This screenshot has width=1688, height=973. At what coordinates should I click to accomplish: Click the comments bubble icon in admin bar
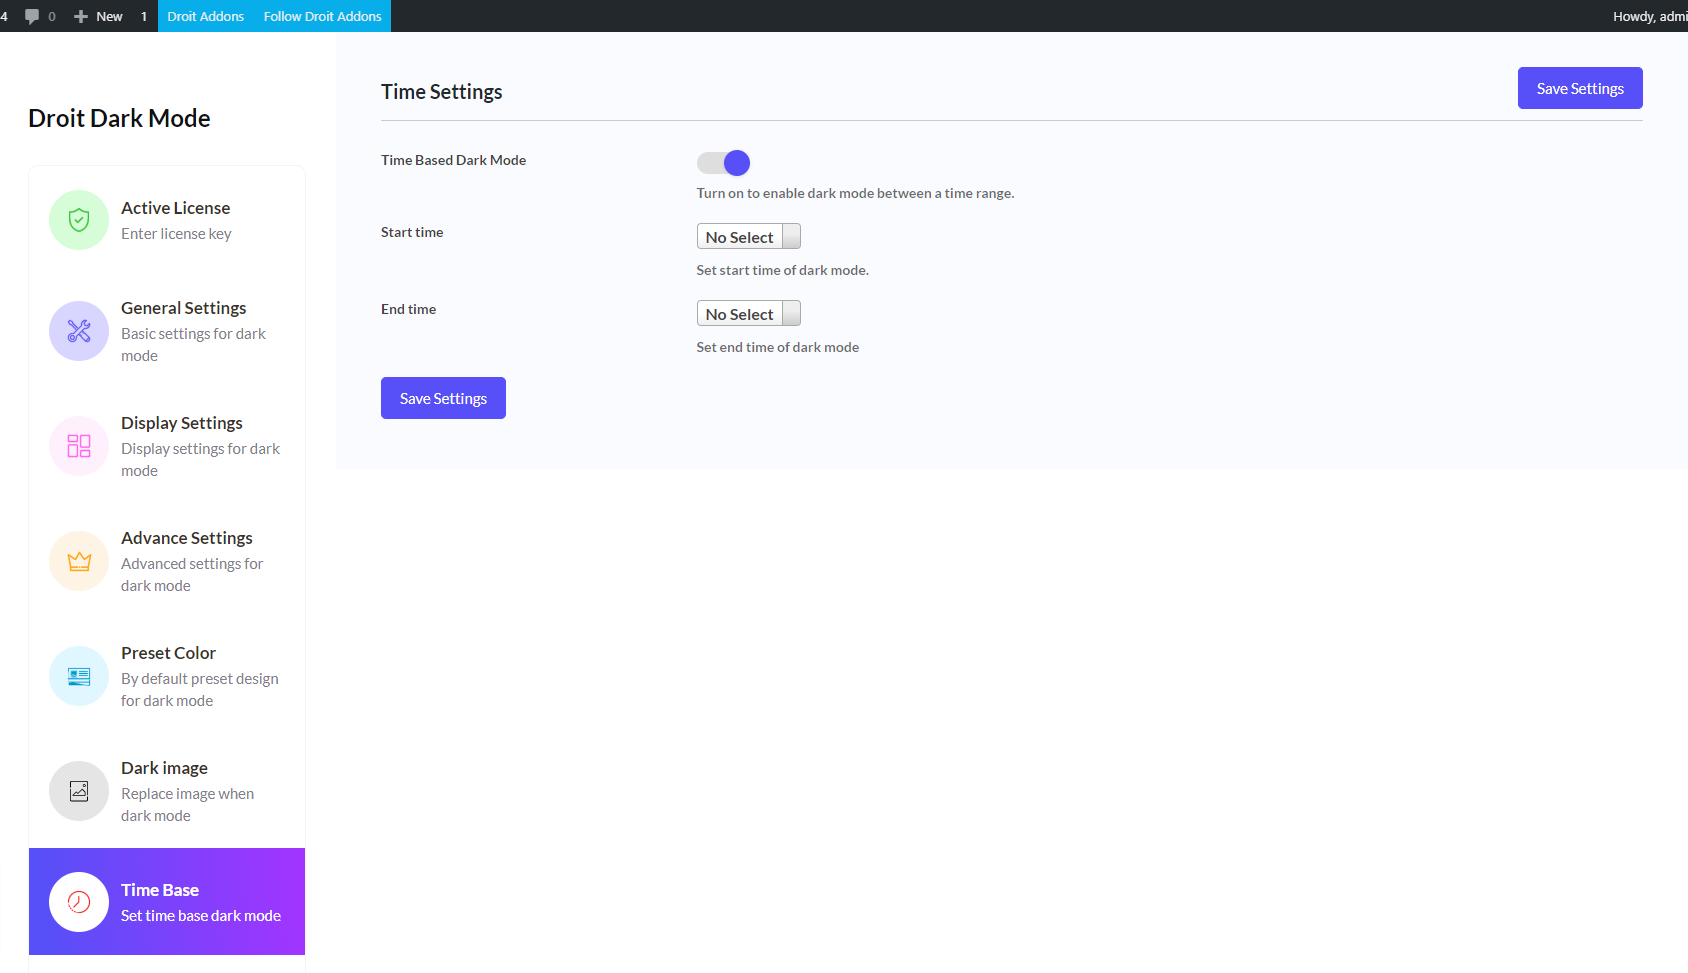(x=32, y=16)
